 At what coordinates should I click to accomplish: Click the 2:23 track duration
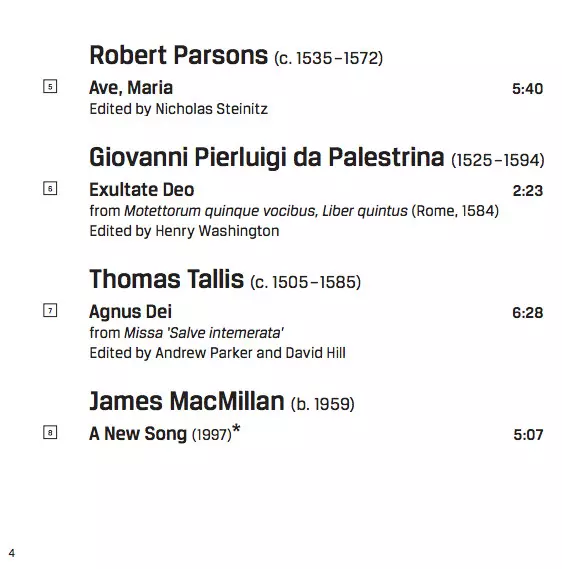(x=528, y=191)
